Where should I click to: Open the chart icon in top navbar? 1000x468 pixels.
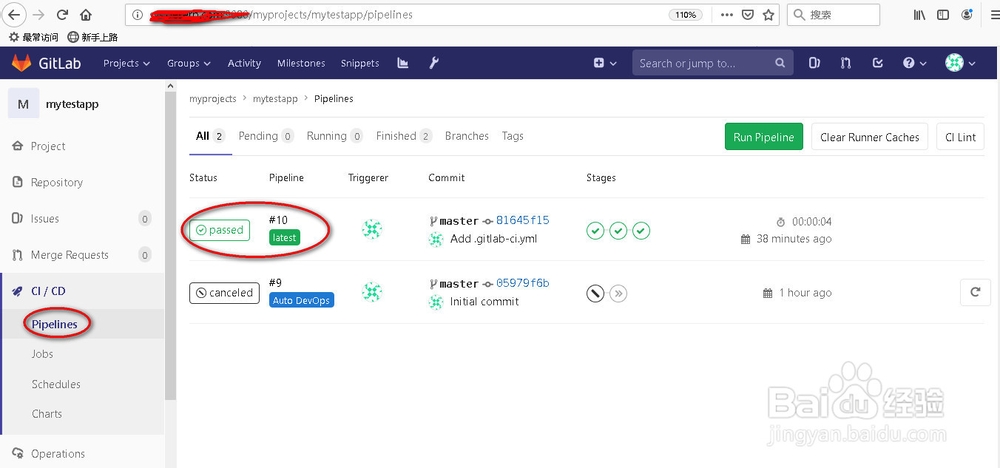pos(402,63)
